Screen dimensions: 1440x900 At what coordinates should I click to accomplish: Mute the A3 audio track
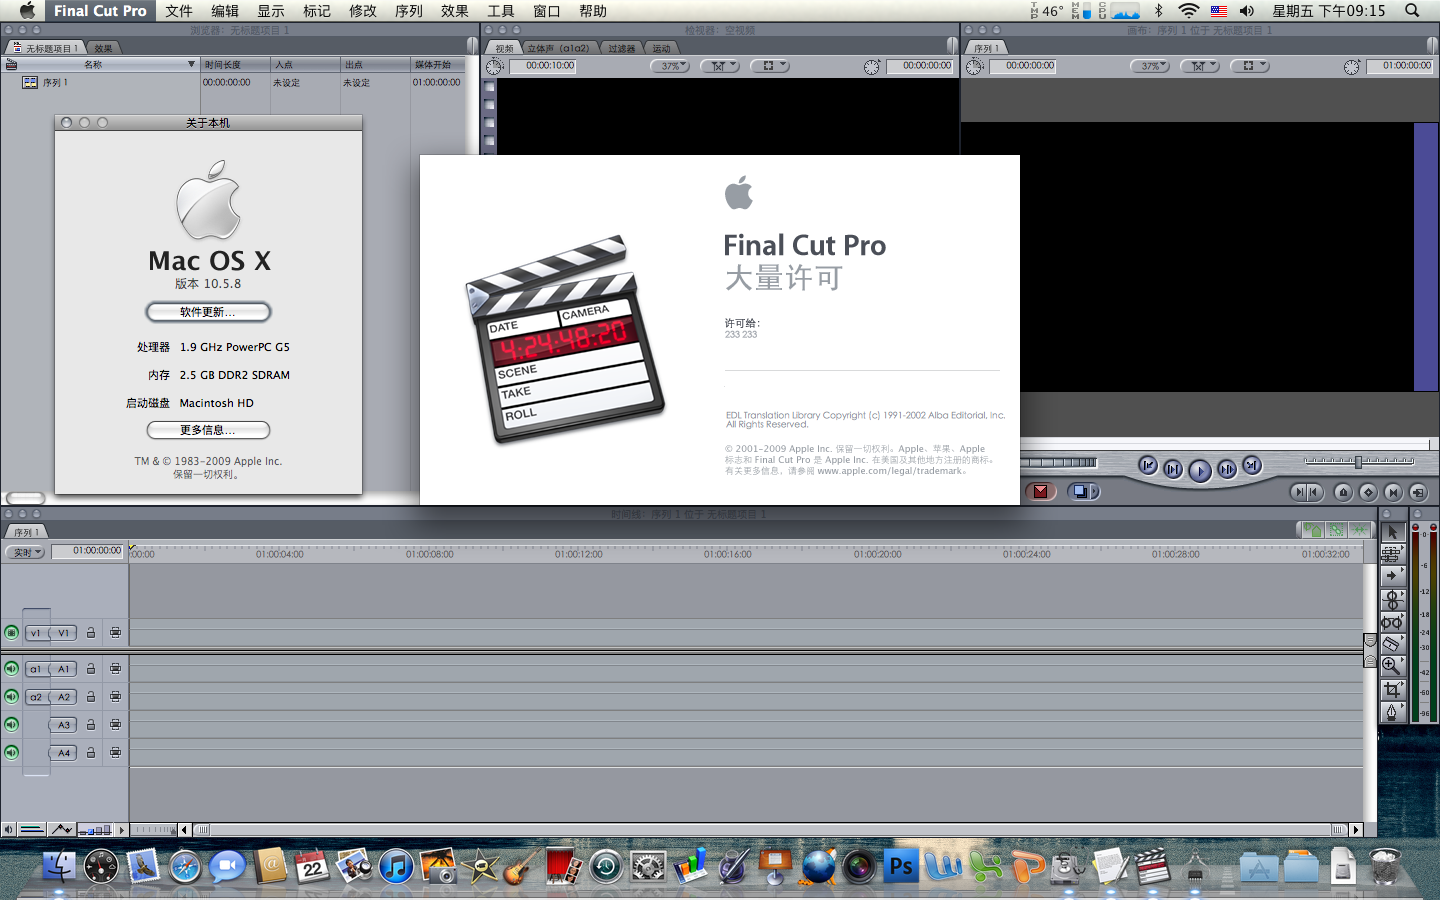pyautogui.click(x=11, y=724)
